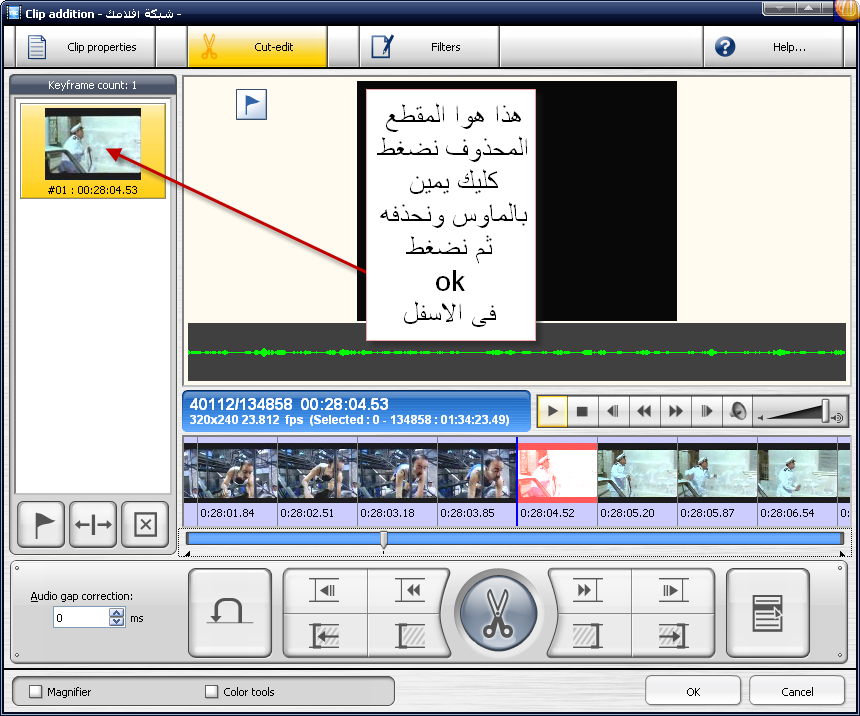Open the Help menu
Image resolution: width=860 pixels, height=716 pixels.
[773, 47]
